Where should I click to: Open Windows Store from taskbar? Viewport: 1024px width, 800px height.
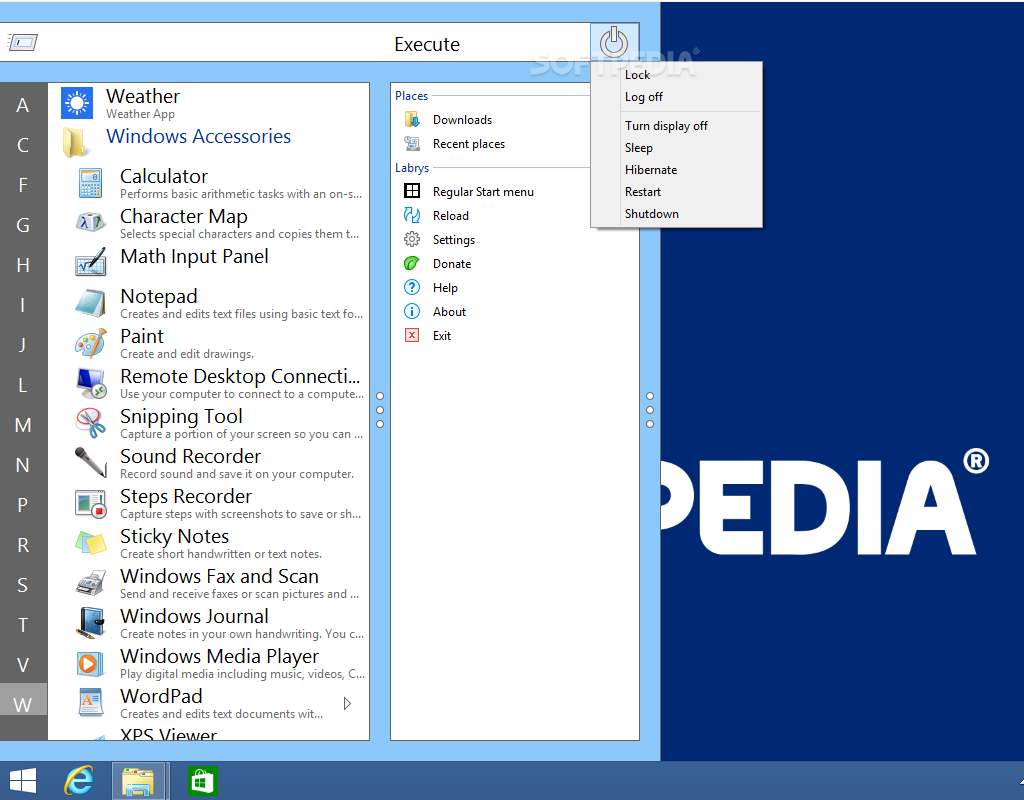(202, 781)
